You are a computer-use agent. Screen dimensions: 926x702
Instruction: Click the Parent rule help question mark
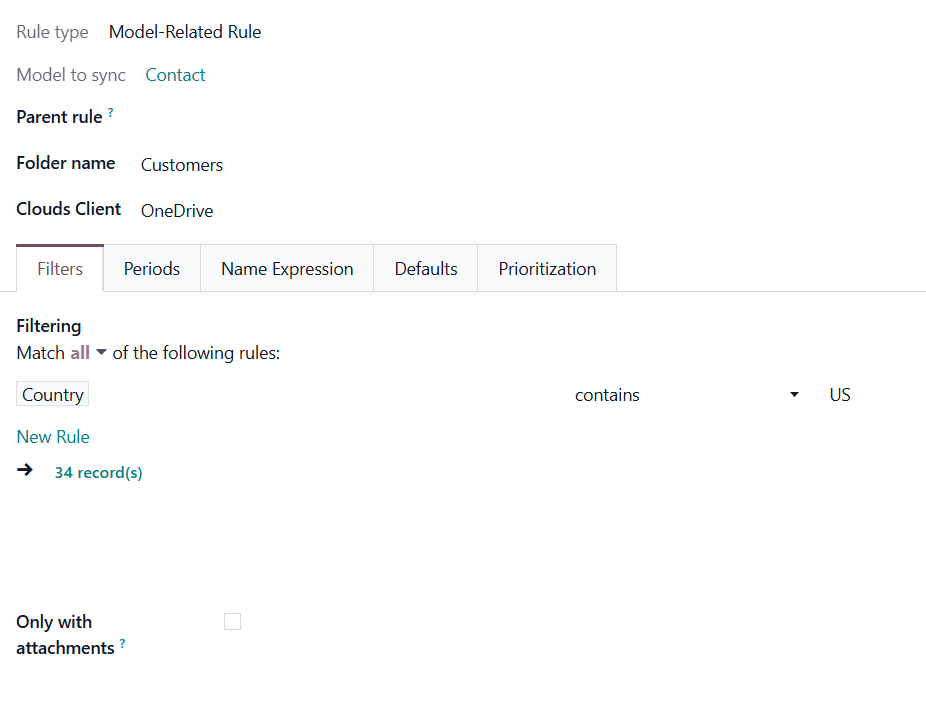pos(111,113)
